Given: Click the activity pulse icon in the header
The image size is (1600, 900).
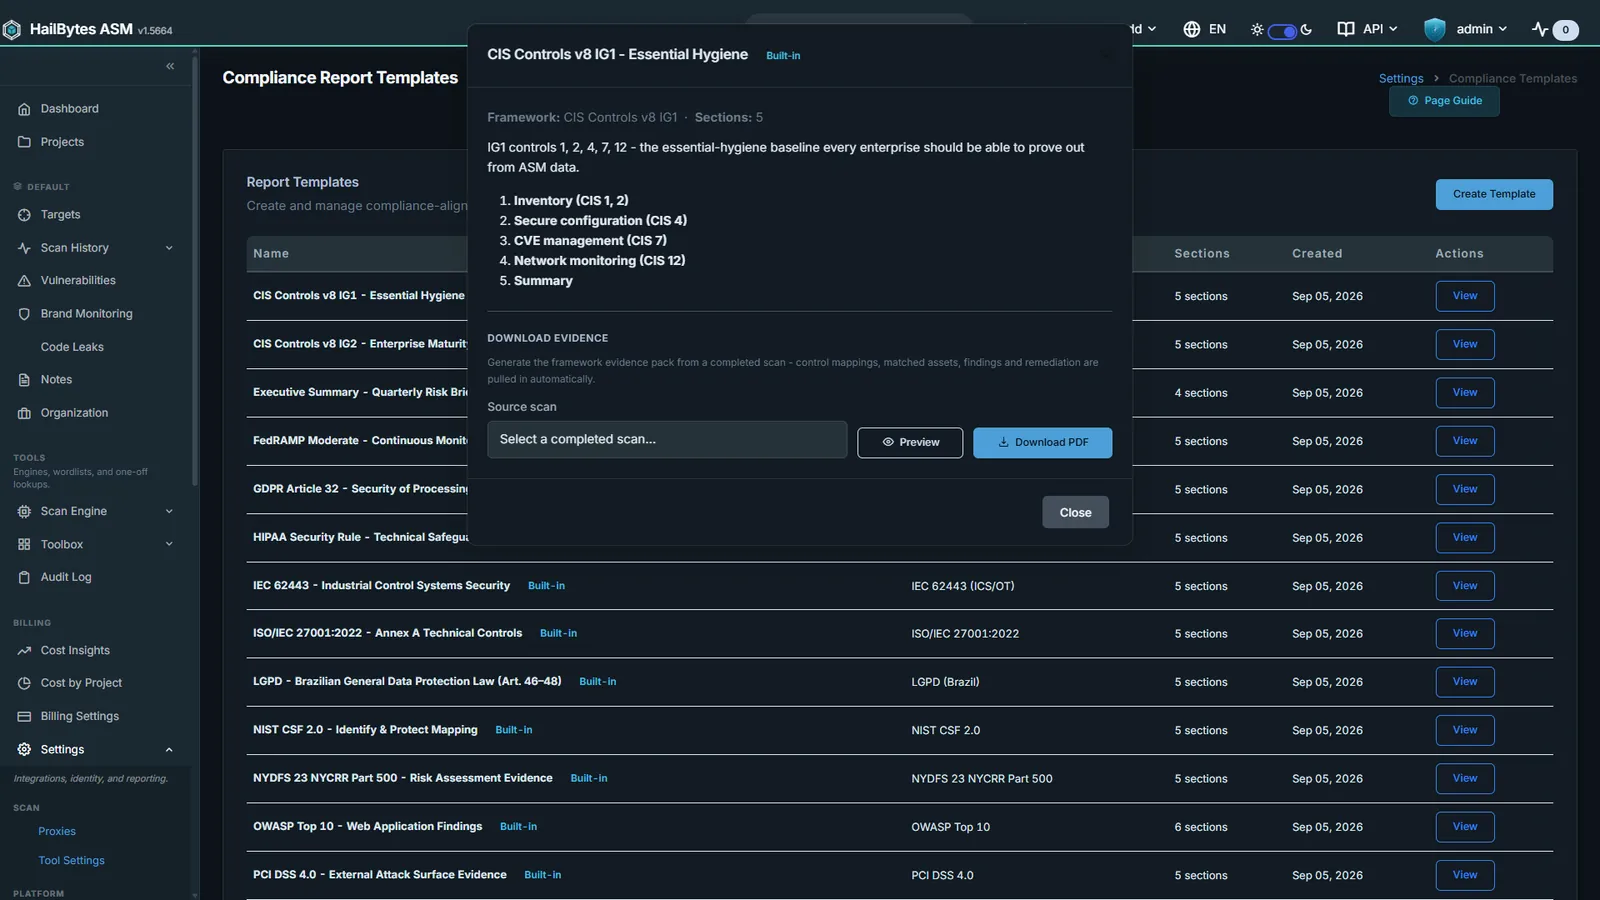Looking at the screenshot, I should click(1540, 29).
